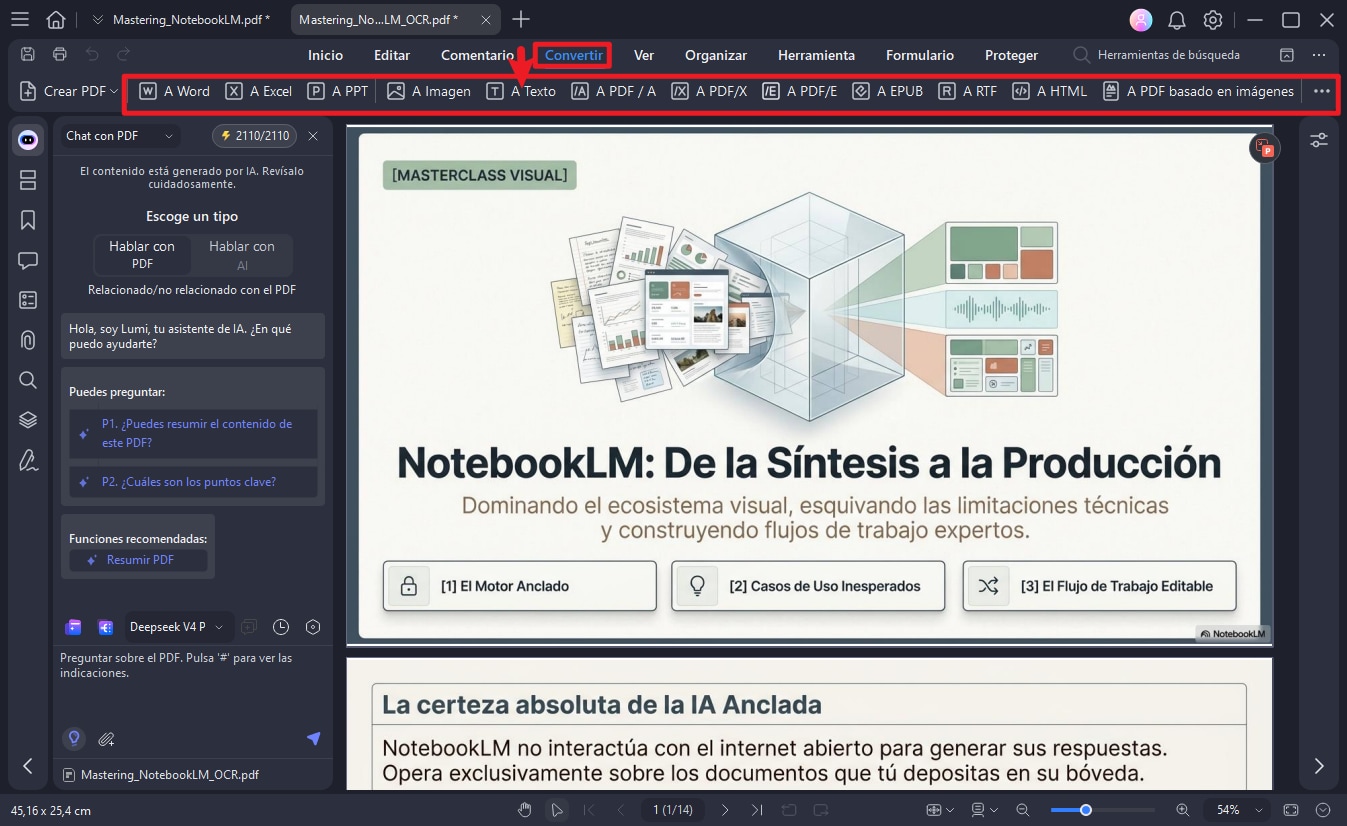Open chat history clock icon
This screenshot has width=1347, height=826.
pyautogui.click(x=281, y=627)
